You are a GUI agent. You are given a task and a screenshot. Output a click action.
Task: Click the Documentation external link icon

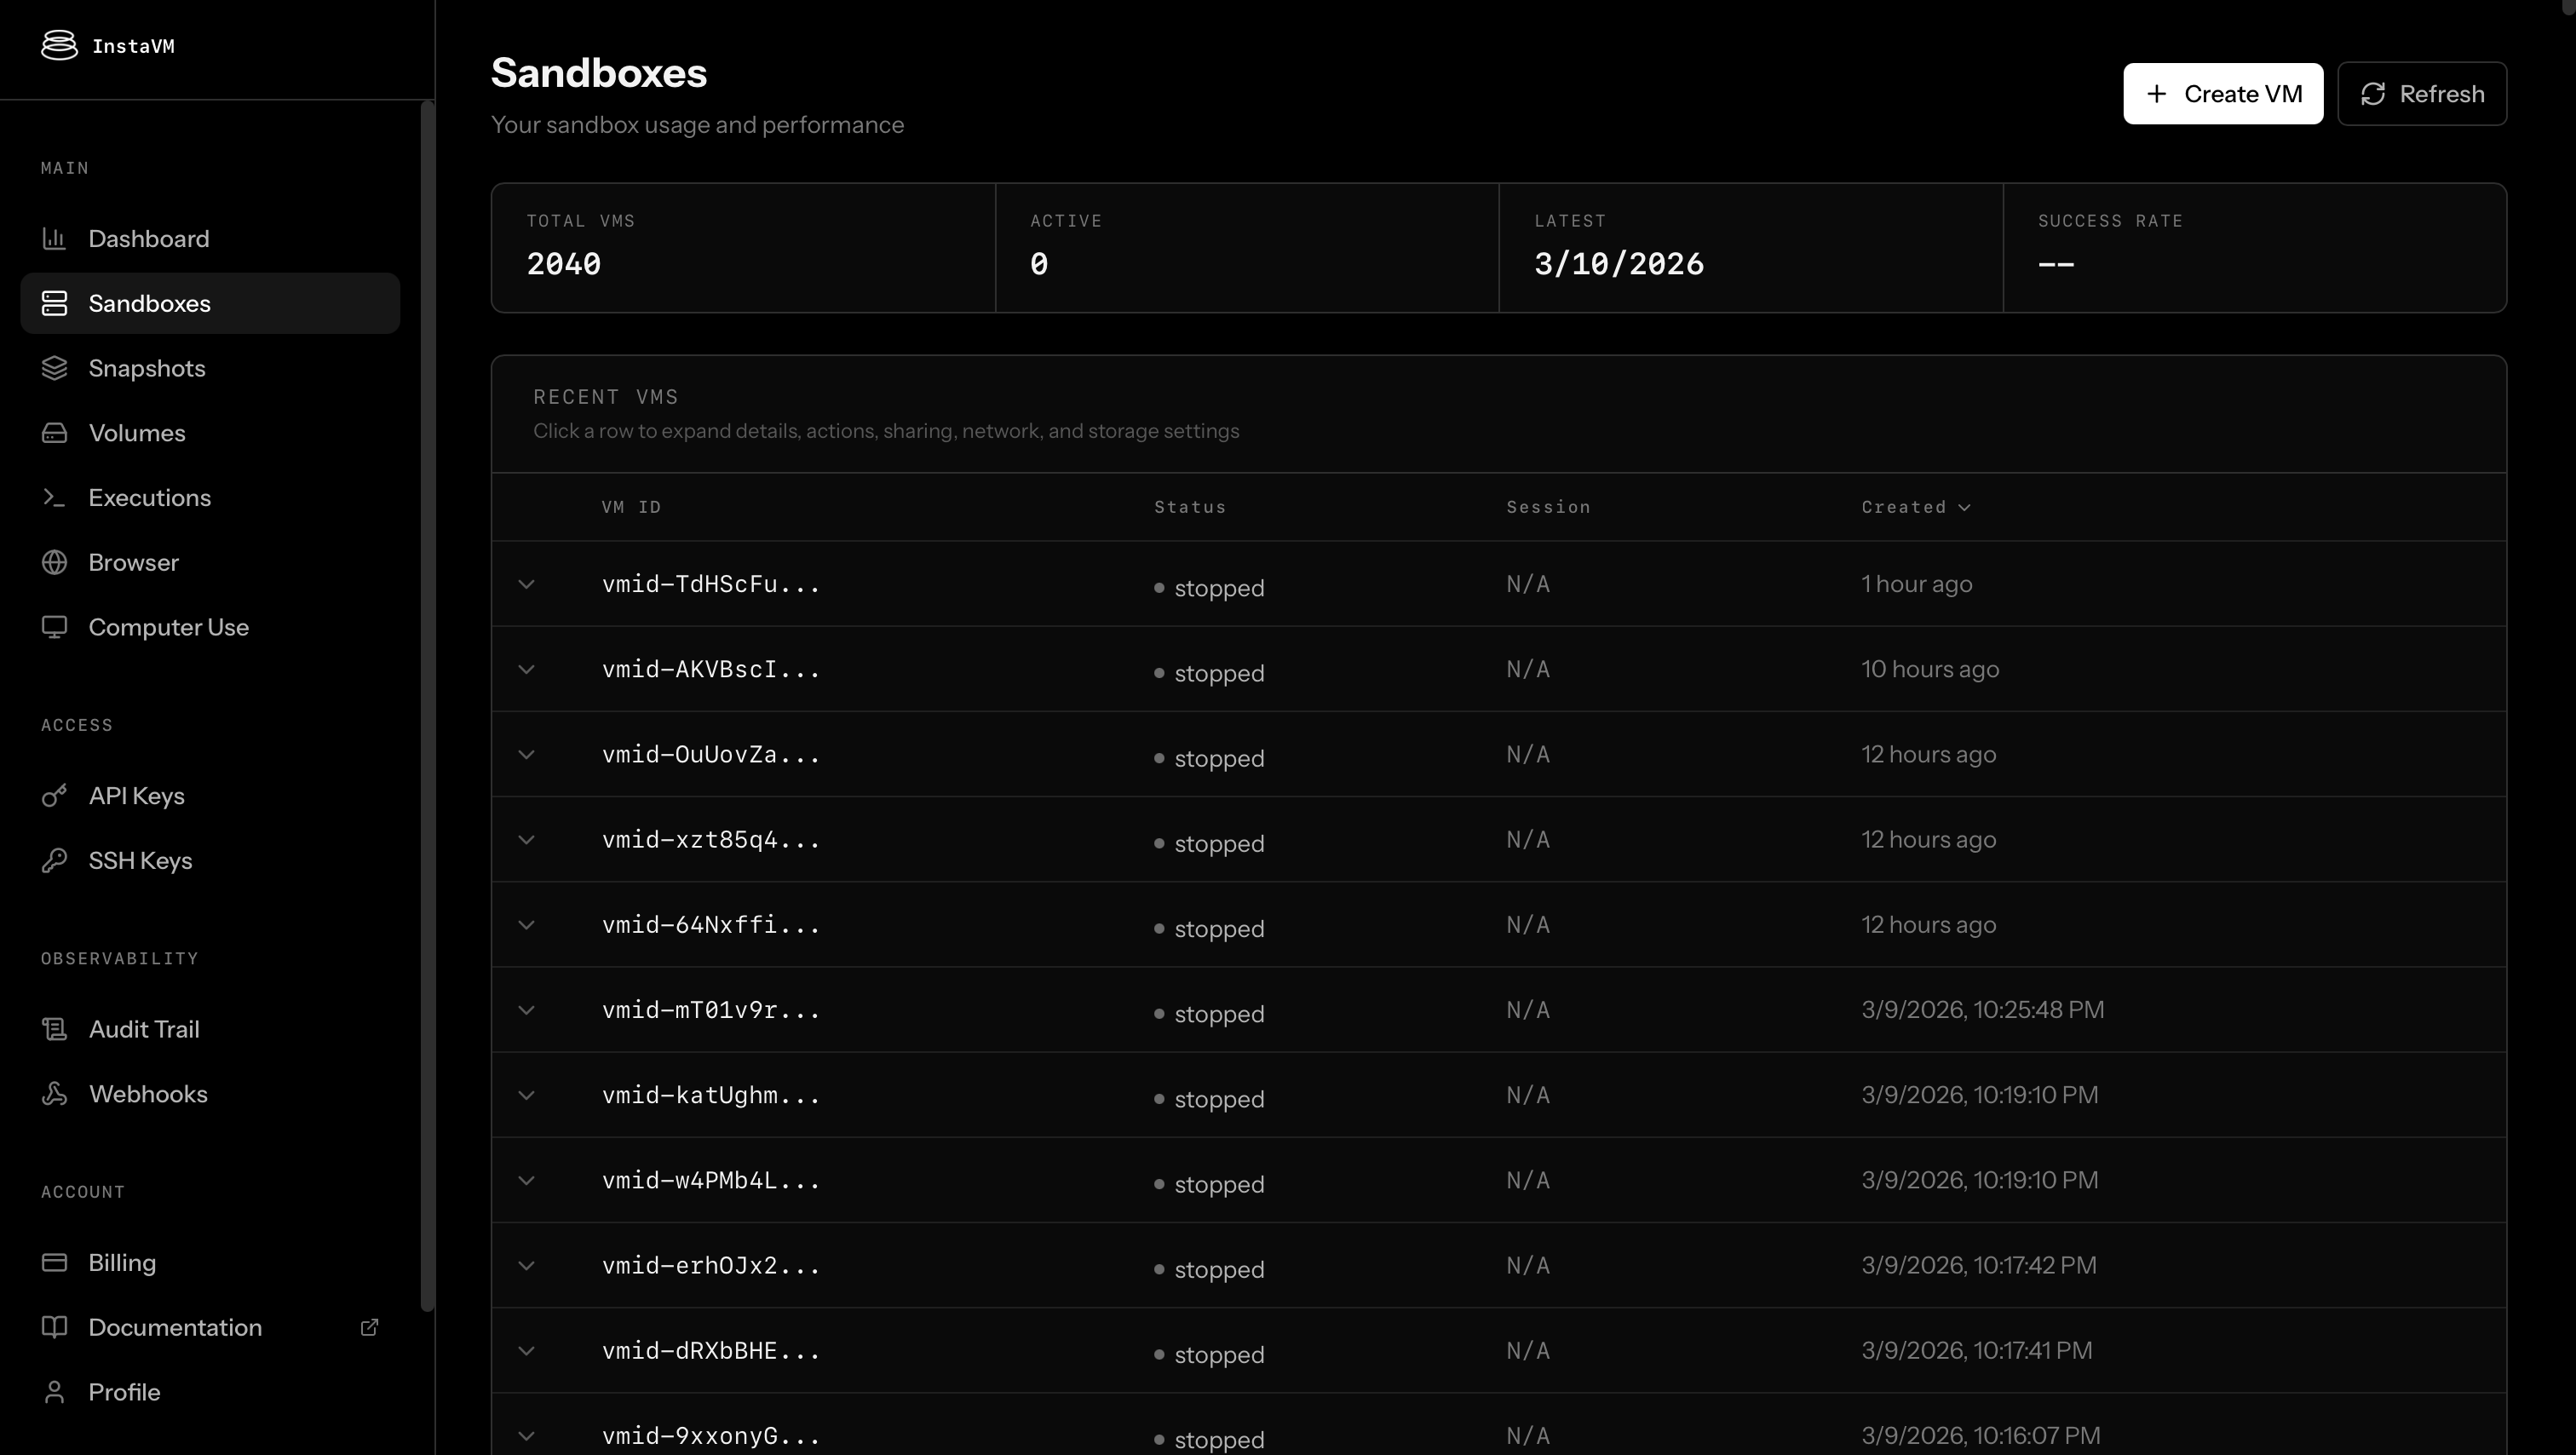(x=369, y=1327)
